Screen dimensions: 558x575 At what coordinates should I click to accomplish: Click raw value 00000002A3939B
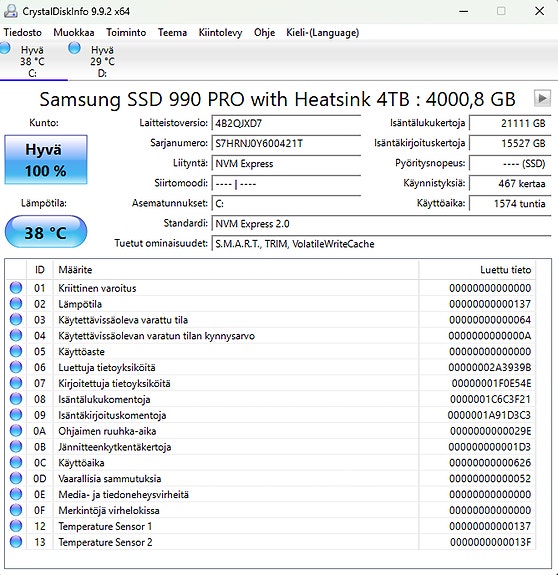[x=489, y=367]
